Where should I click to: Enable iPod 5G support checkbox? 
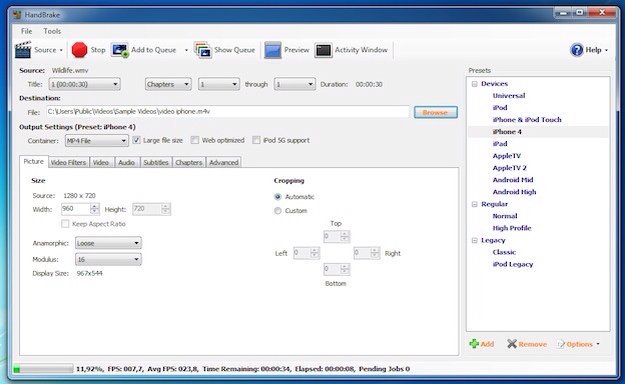[256, 140]
